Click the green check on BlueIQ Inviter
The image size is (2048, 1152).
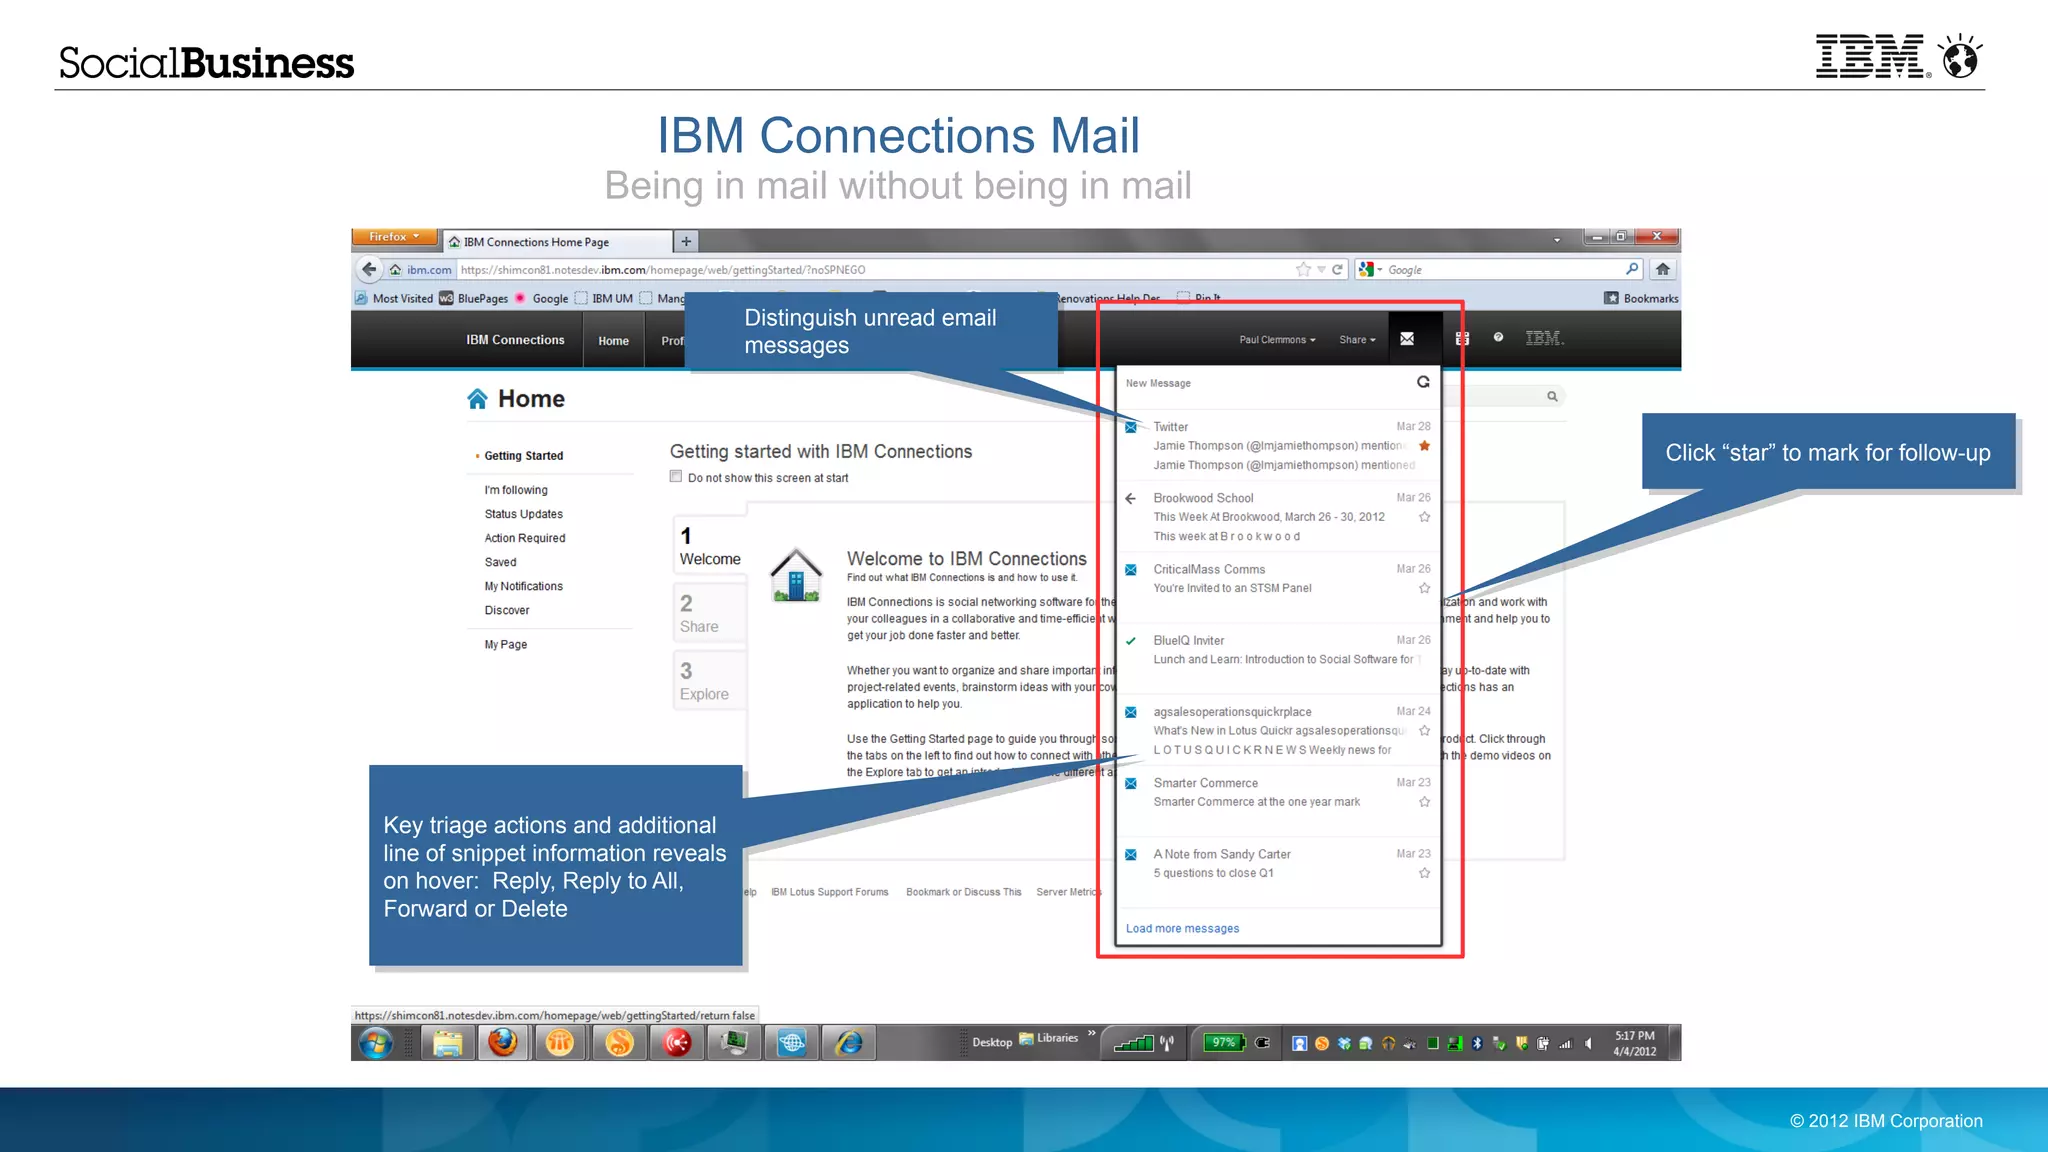(1131, 641)
